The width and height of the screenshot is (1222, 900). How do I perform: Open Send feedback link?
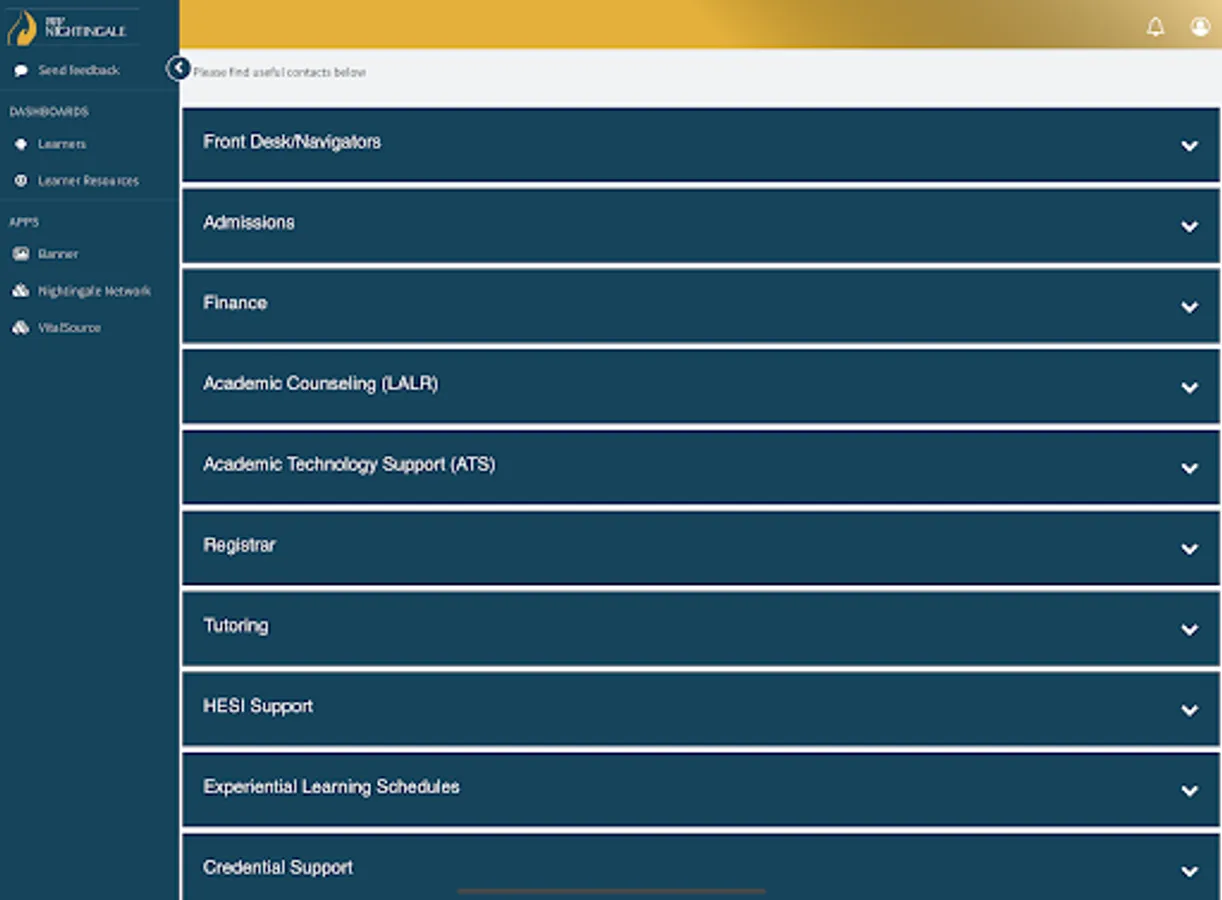tap(79, 70)
